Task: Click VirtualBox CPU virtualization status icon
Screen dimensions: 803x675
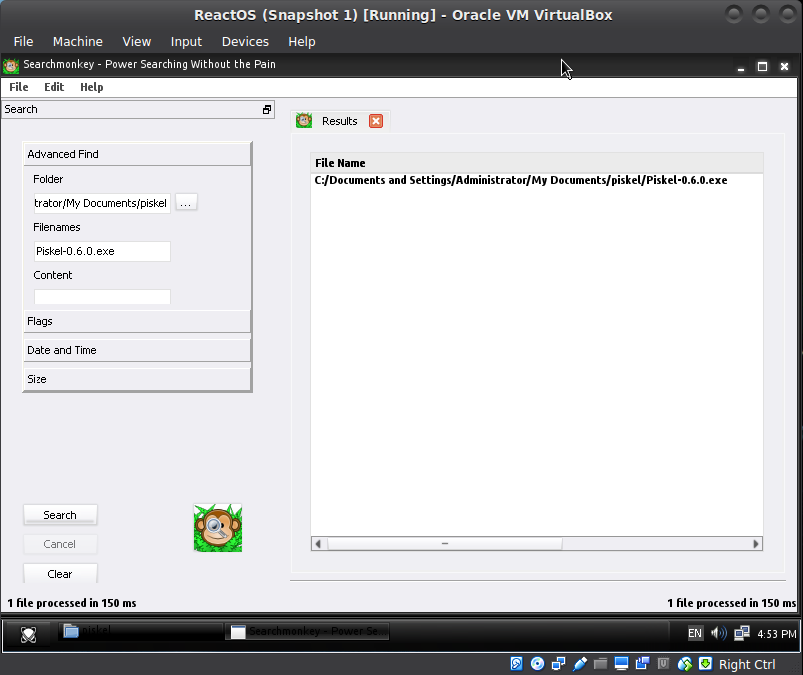Action: [663, 664]
